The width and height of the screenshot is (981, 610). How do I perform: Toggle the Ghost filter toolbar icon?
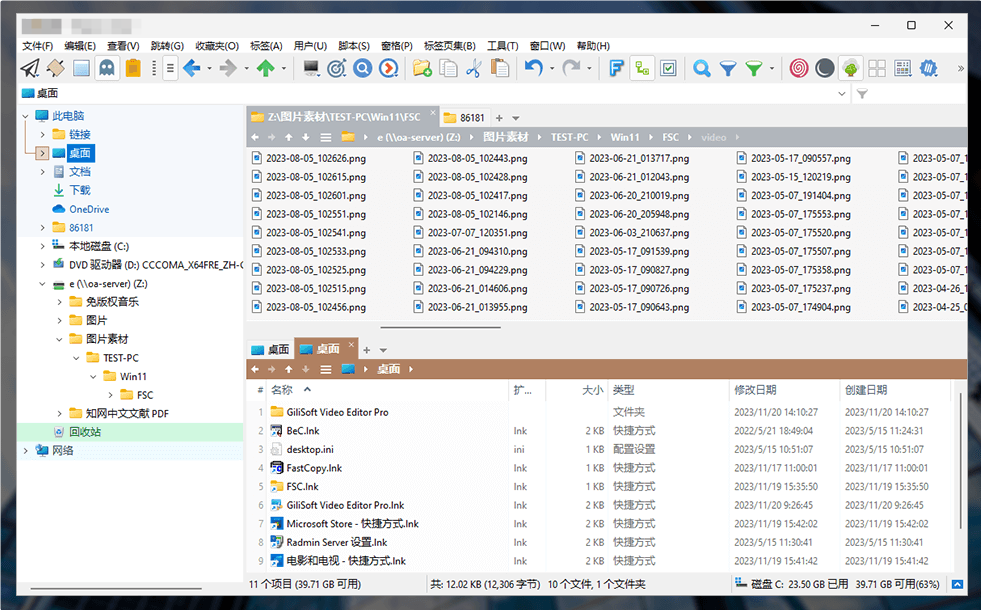click(x=107, y=68)
